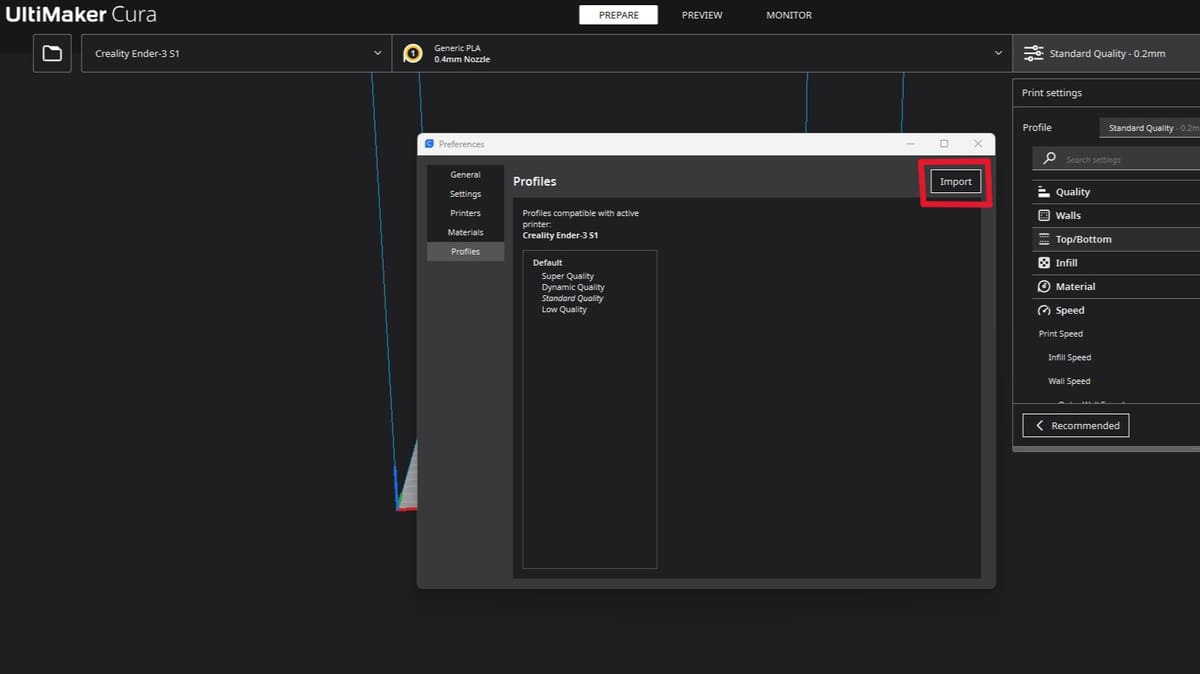Expand the Infill settings section
Viewport: 1200px width, 674px height.
(x=1115, y=263)
